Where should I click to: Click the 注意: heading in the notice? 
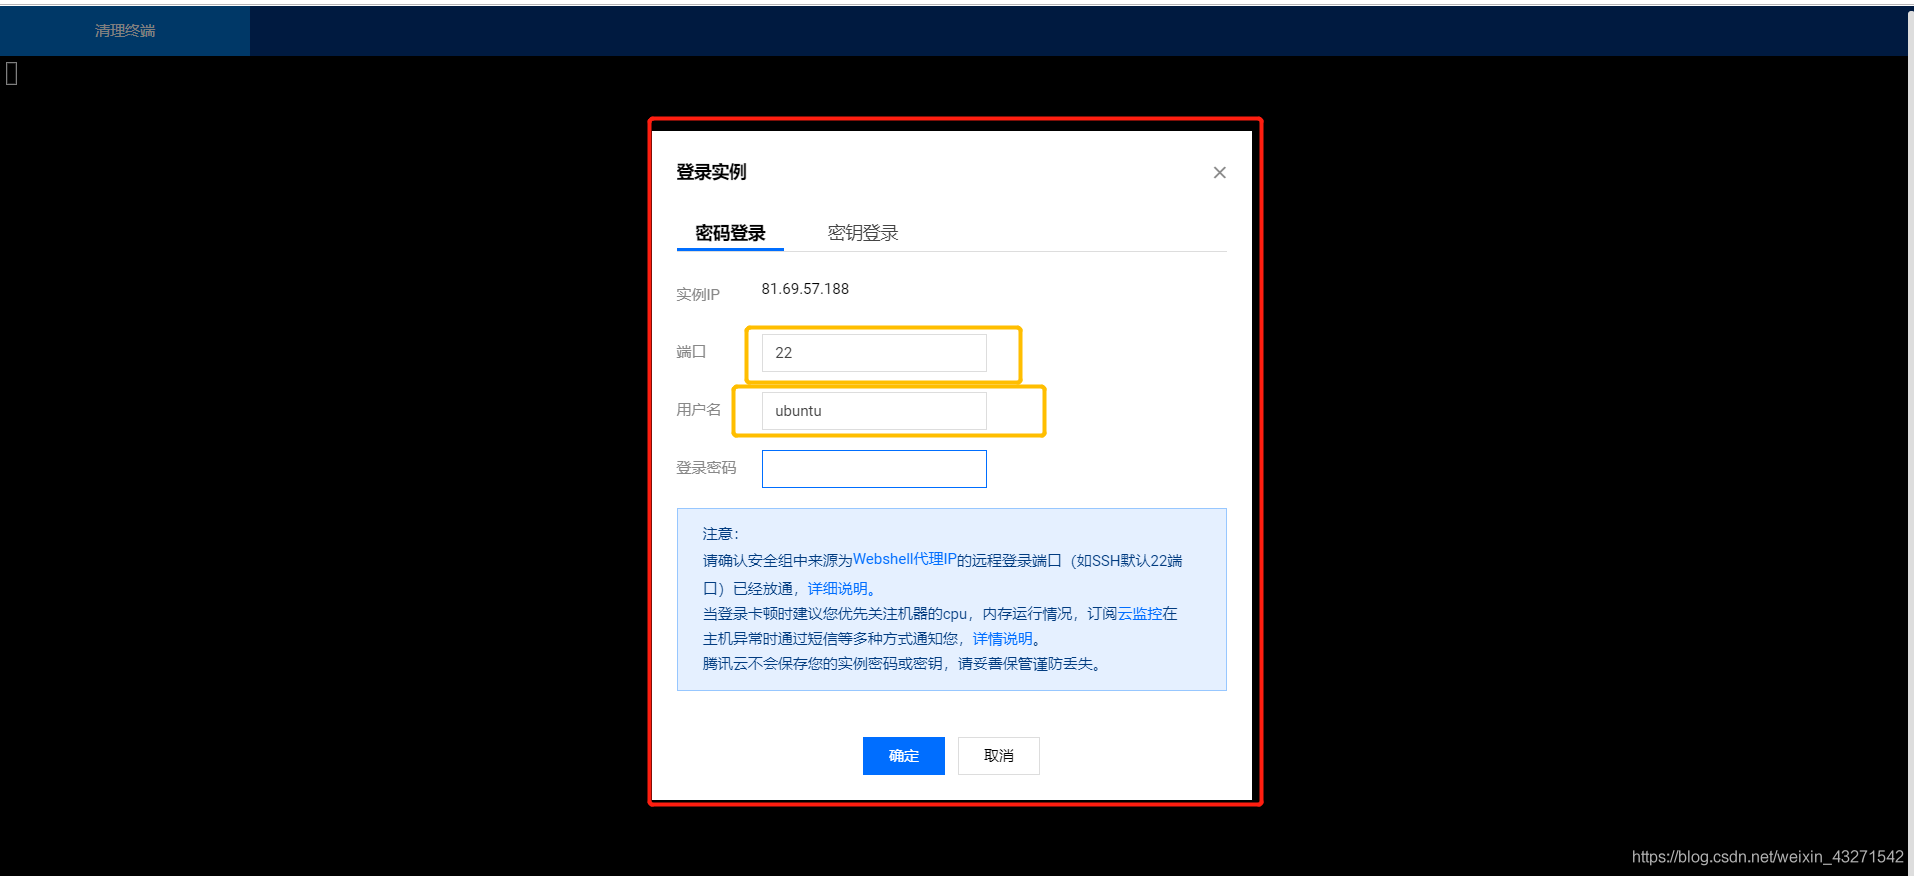pyautogui.click(x=720, y=534)
